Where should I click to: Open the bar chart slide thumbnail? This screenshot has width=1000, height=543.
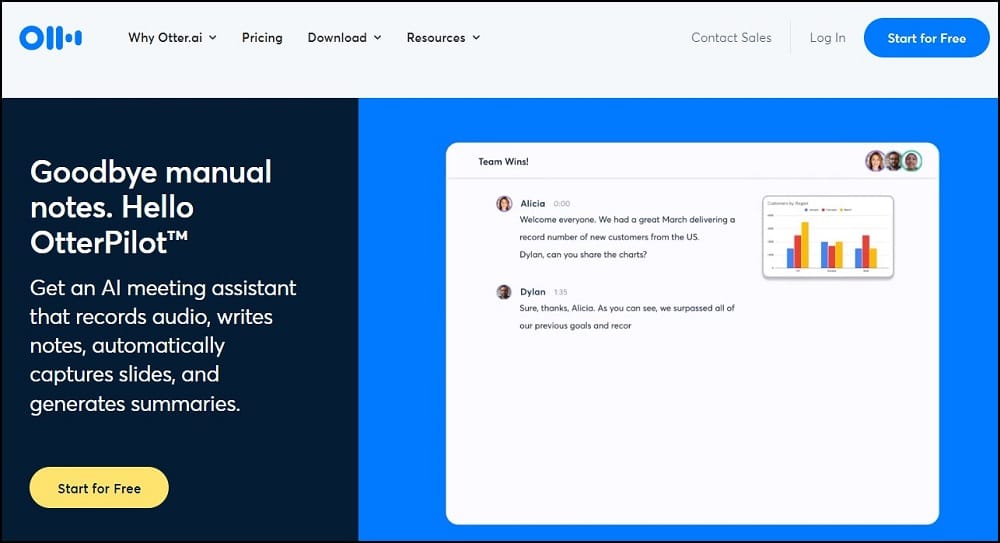[828, 237]
